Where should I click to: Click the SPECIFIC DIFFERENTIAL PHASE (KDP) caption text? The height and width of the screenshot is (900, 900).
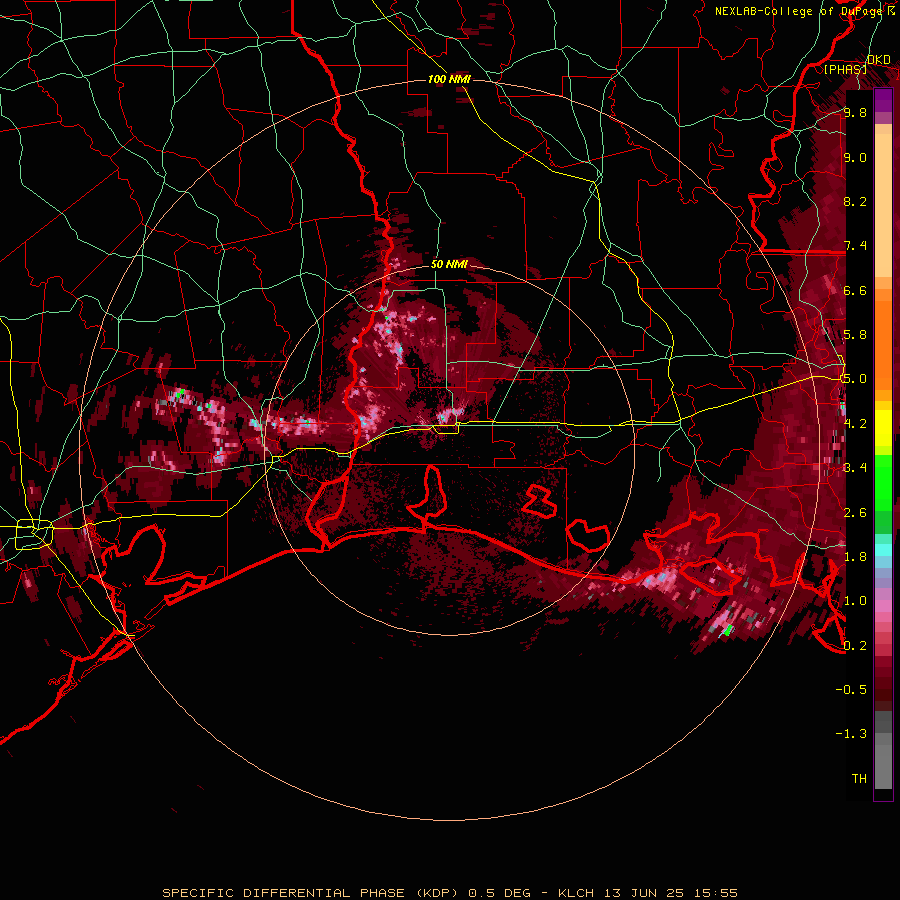point(310,893)
